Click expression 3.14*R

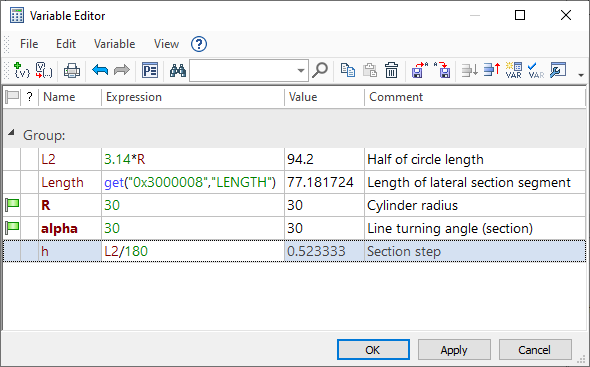click(125, 160)
